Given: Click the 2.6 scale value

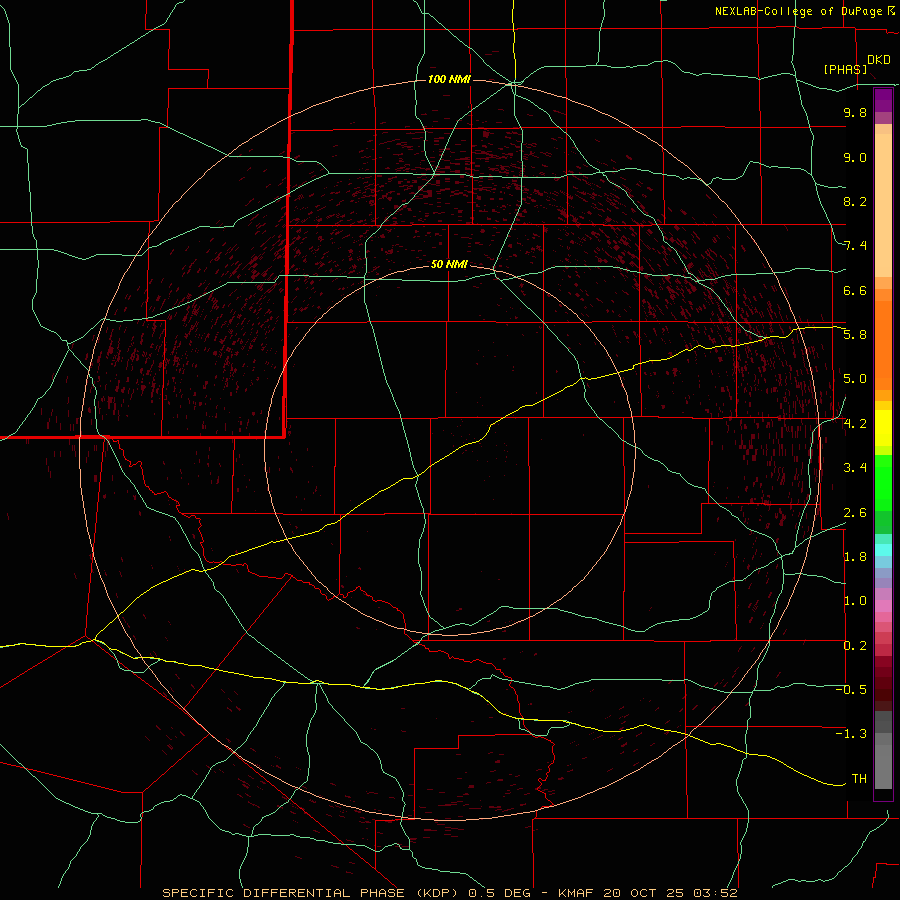Looking at the screenshot, I should (855, 513).
